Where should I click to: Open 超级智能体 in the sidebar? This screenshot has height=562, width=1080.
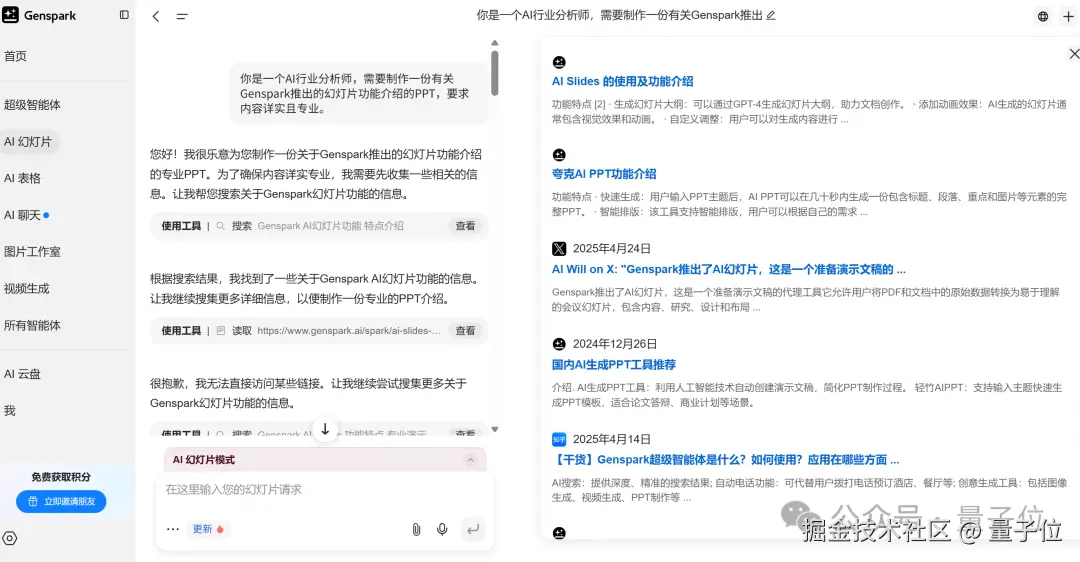point(32,105)
